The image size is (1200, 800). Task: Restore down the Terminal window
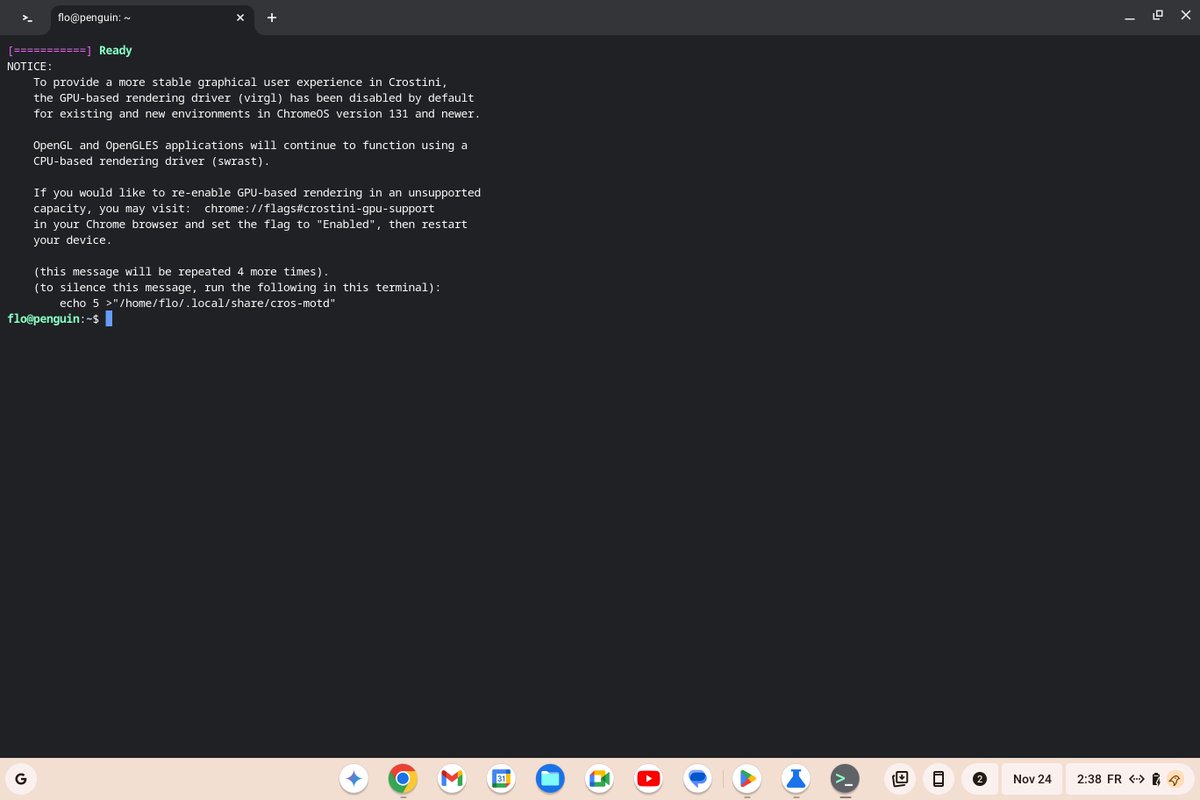[1158, 15]
